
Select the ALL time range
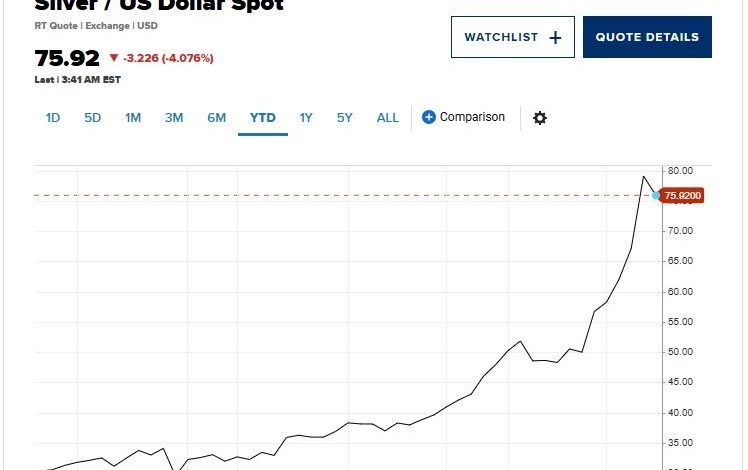coord(388,118)
